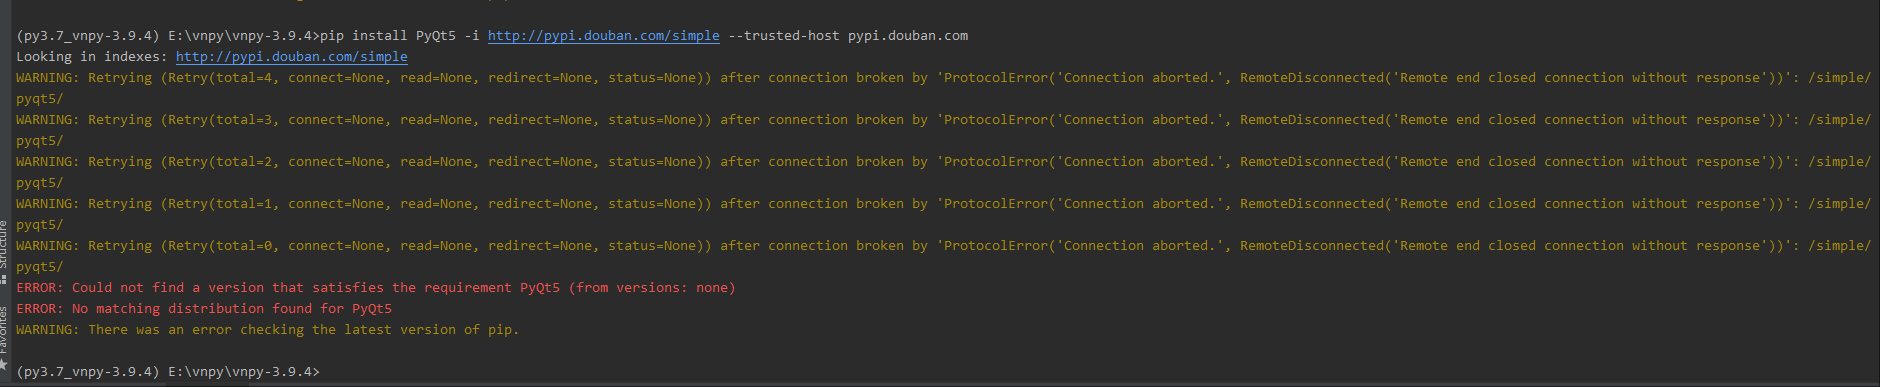
Task: Click '(from versions: none)' in error line
Action: pos(652,287)
